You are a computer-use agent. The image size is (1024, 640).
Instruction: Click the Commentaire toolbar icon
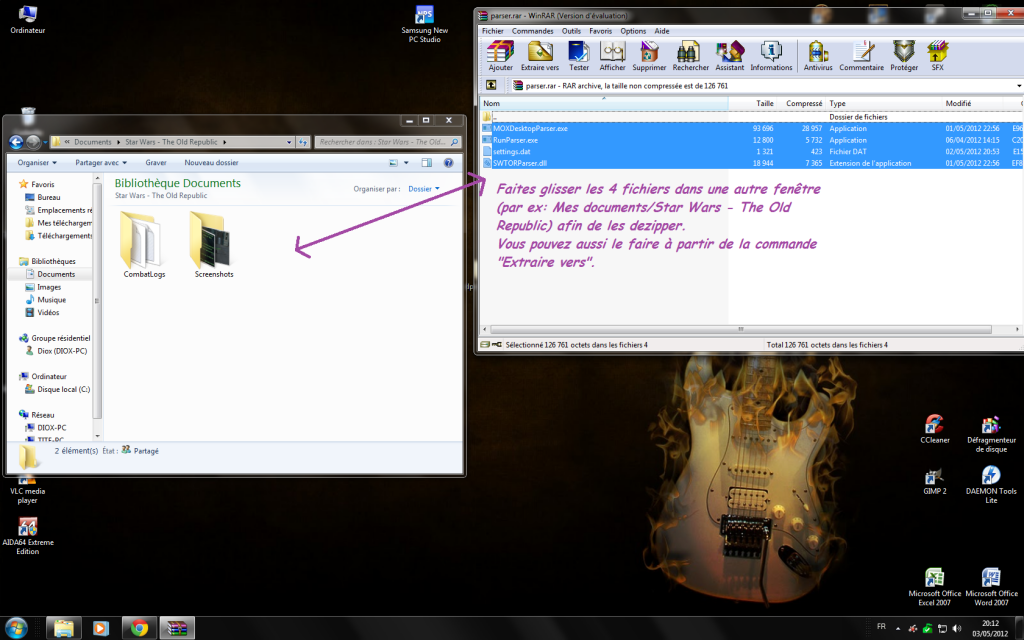coord(861,56)
